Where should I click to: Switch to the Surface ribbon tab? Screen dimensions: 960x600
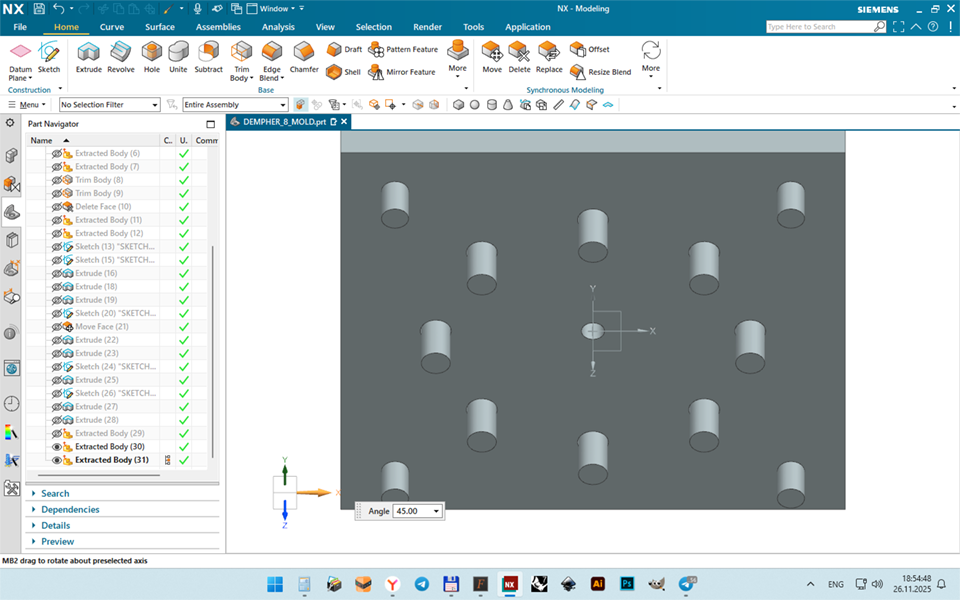click(x=160, y=27)
